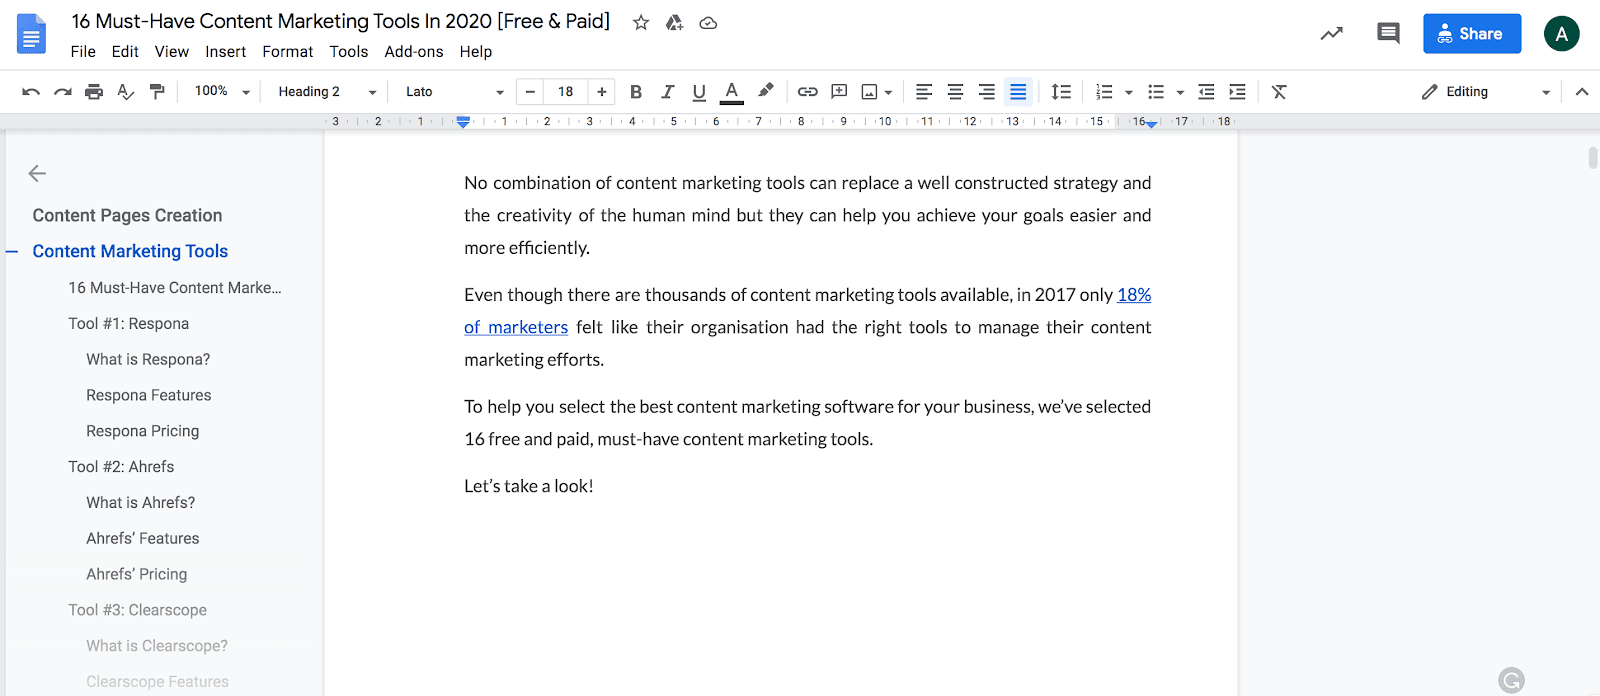This screenshot has height=696, width=1600.
Task: Decrease font size with minus button
Action: click(x=530, y=92)
